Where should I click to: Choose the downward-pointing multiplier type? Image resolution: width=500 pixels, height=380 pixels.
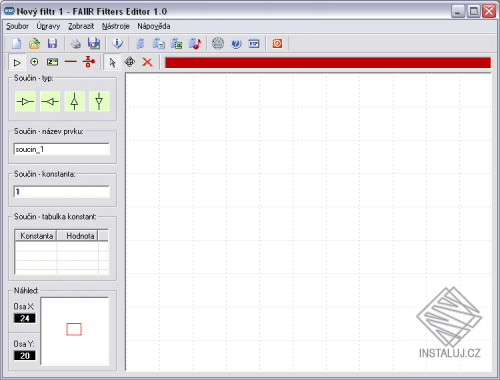(99, 101)
